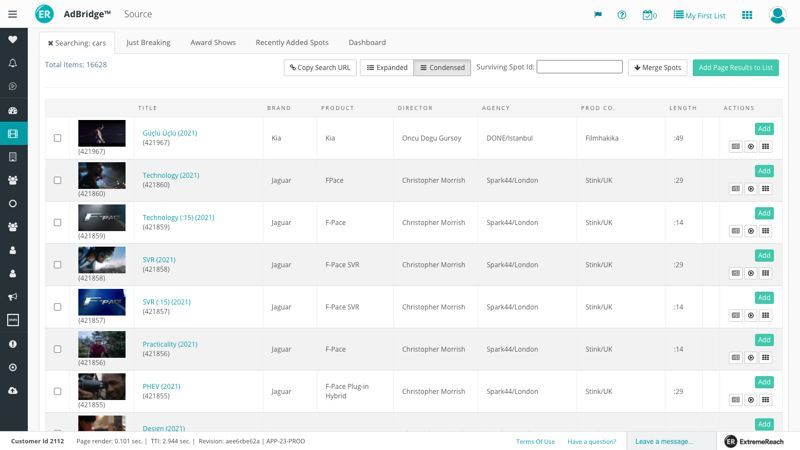The image size is (800, 450).
Task: Open card icon for SVR (2021) row
Action: click(735, 273)
